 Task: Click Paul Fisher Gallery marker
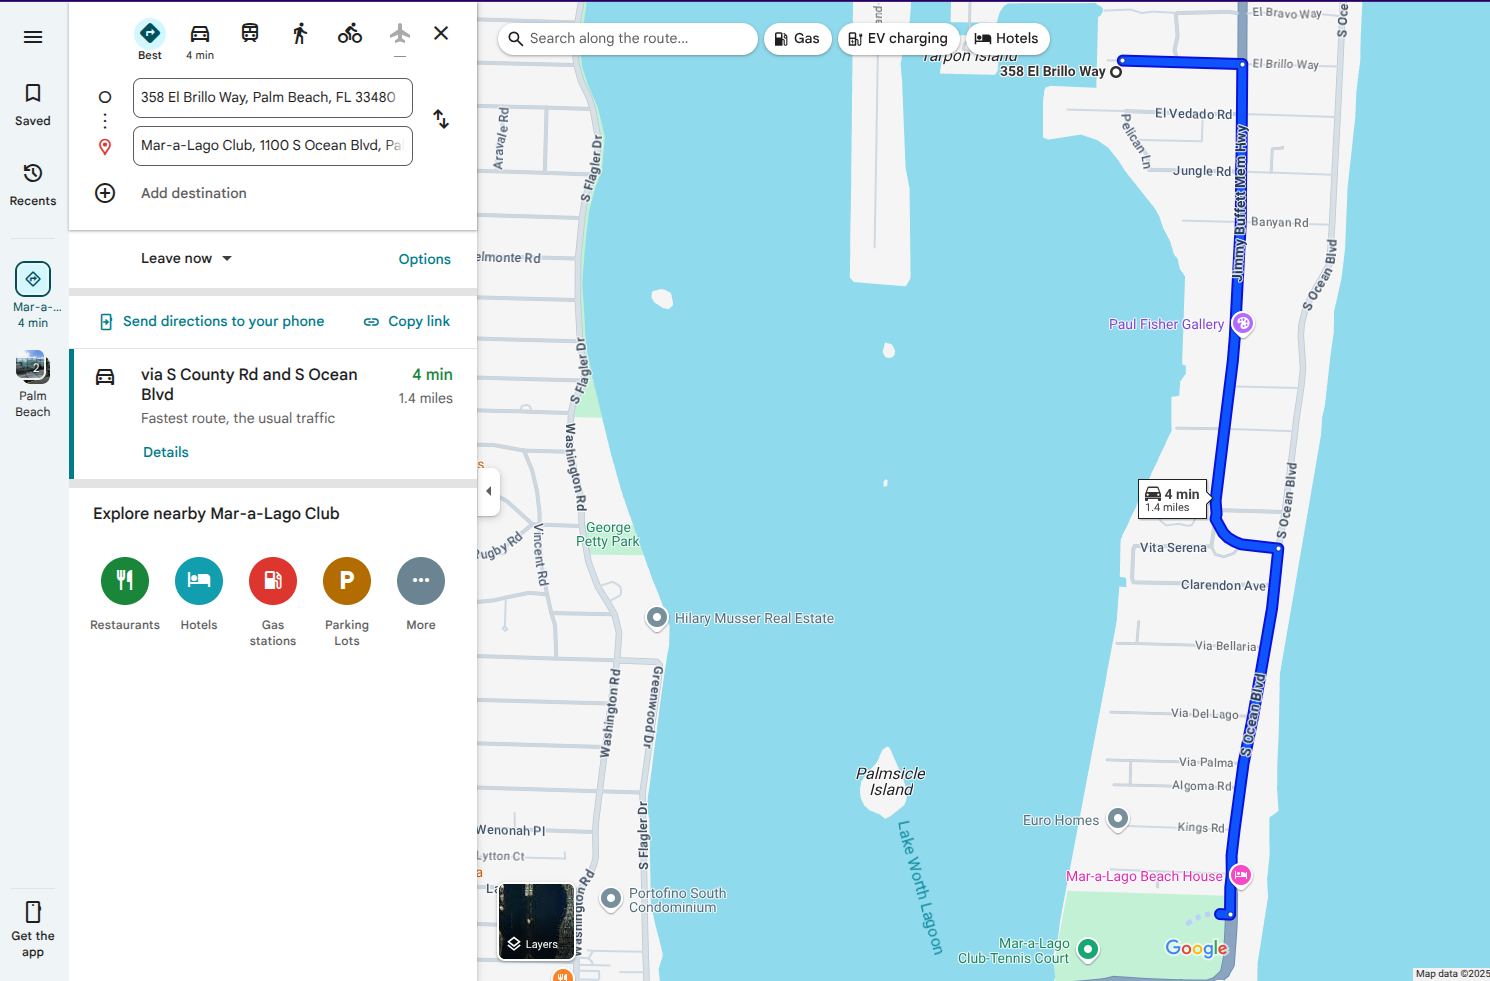click(1242, 323)
